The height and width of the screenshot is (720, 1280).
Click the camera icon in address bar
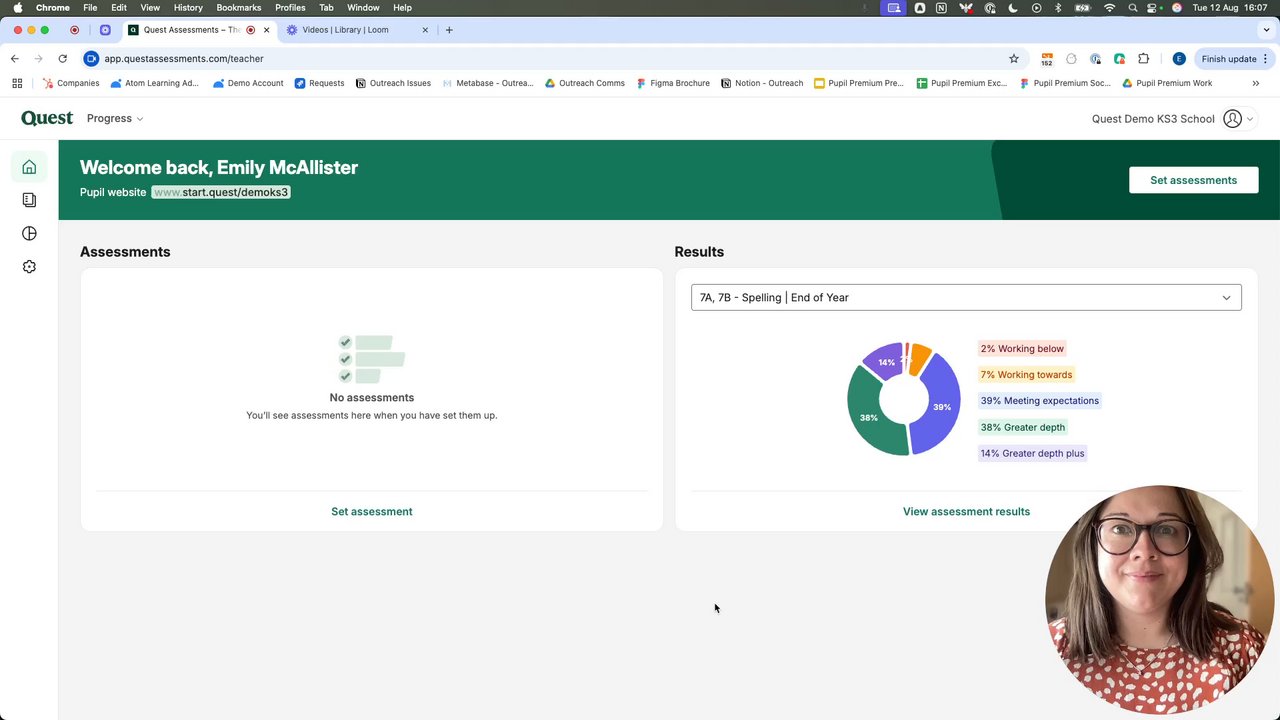click(92, 59)
